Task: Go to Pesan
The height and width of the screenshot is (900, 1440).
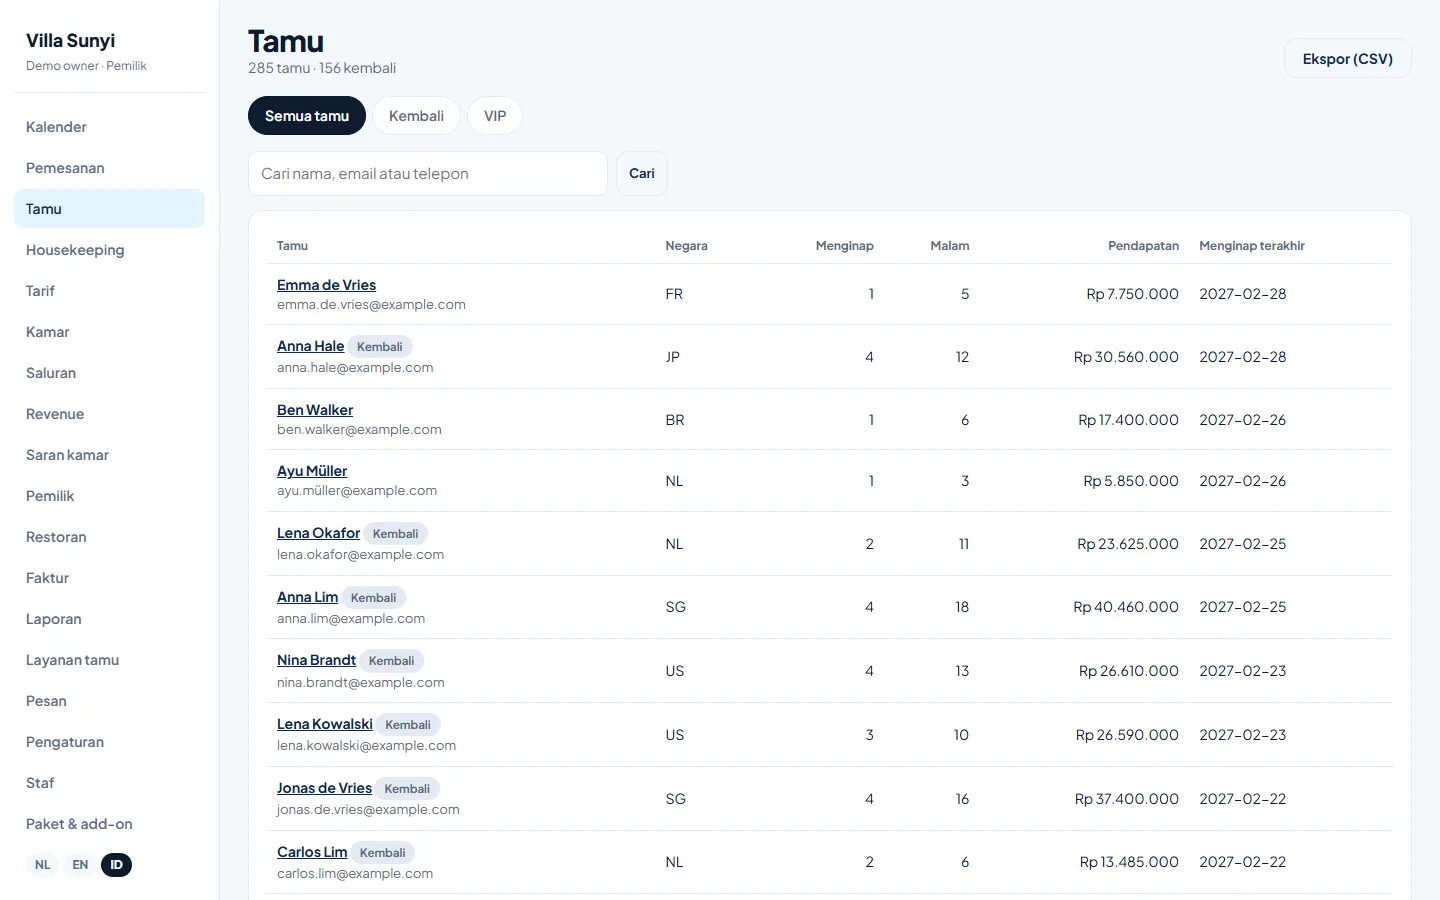Action: (x=109, y=701)
